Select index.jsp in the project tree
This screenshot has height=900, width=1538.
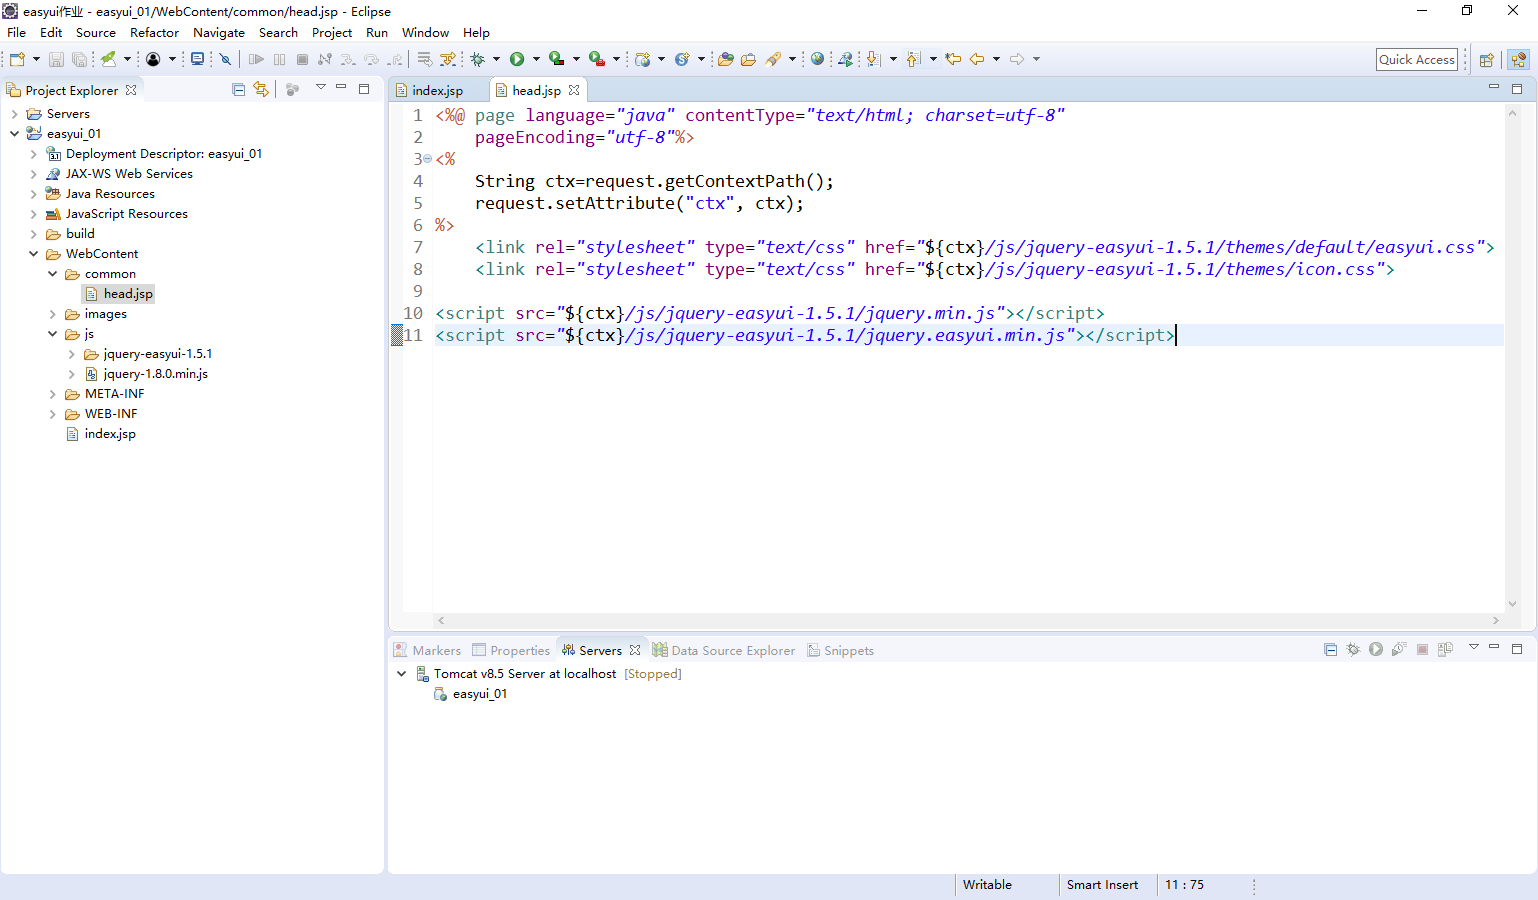110,434
